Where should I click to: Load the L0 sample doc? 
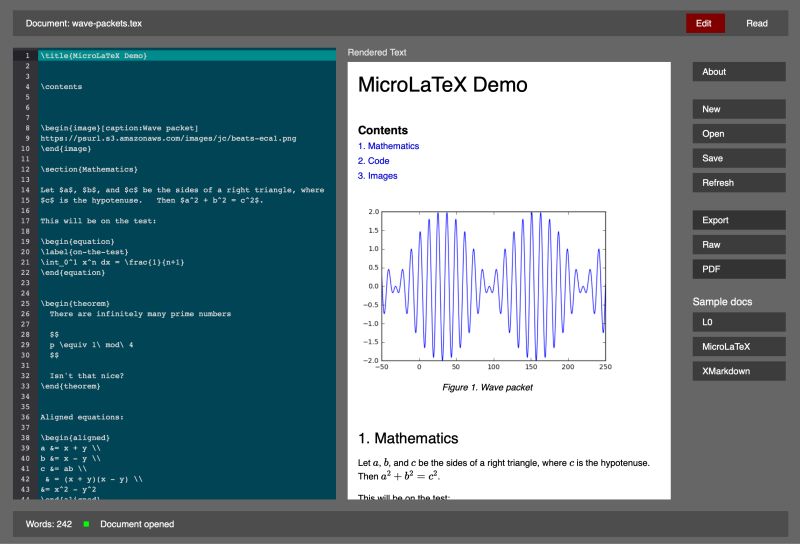[739, 322]
